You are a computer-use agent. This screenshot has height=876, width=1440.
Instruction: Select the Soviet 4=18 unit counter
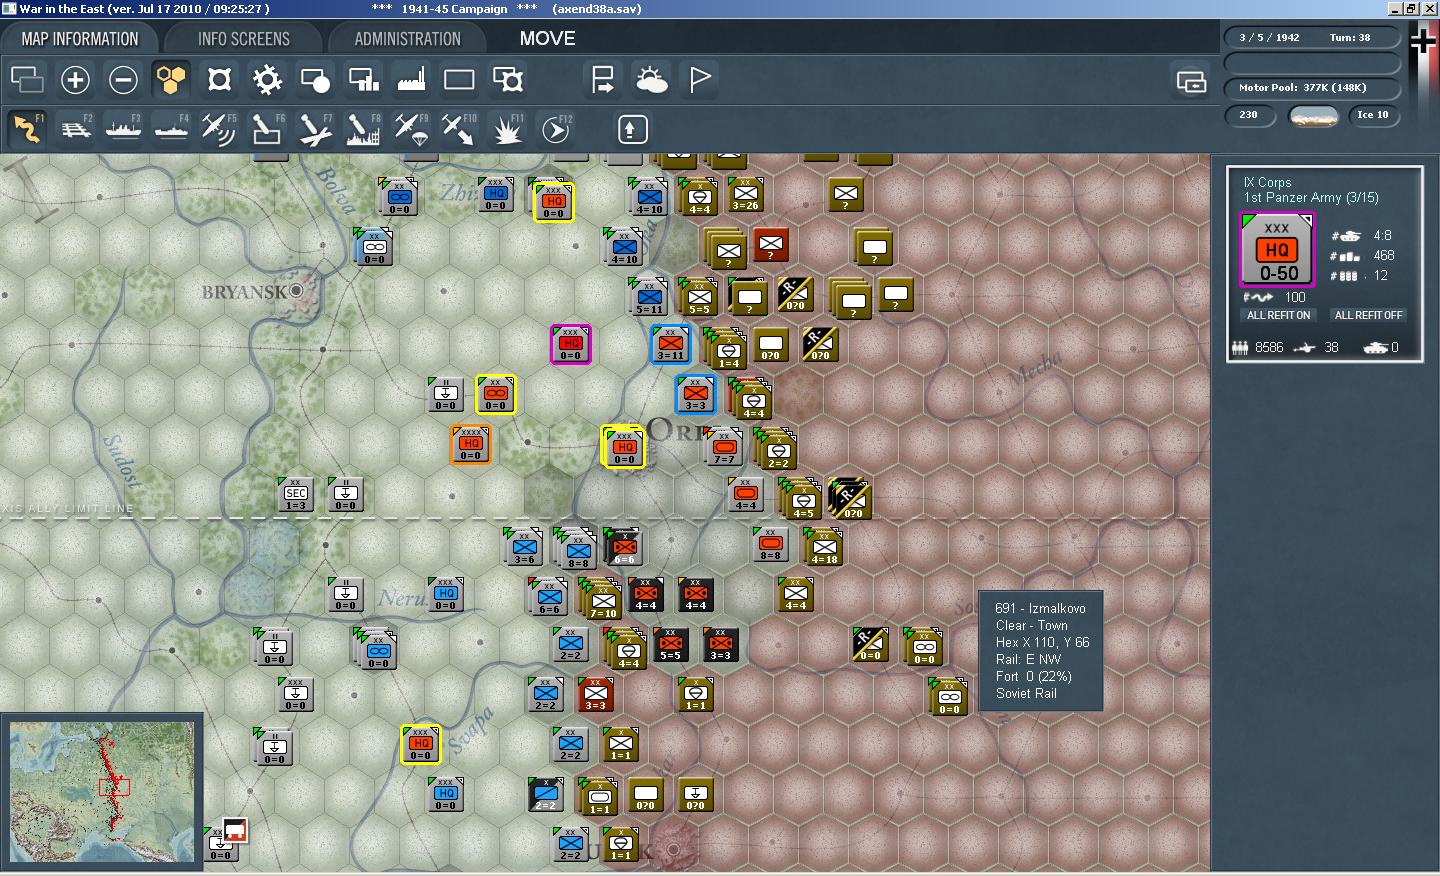tap(824, 547)
